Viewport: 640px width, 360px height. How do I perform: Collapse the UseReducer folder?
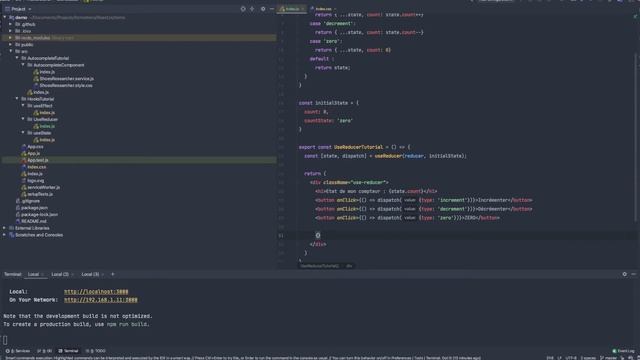[x=23, y=119]
